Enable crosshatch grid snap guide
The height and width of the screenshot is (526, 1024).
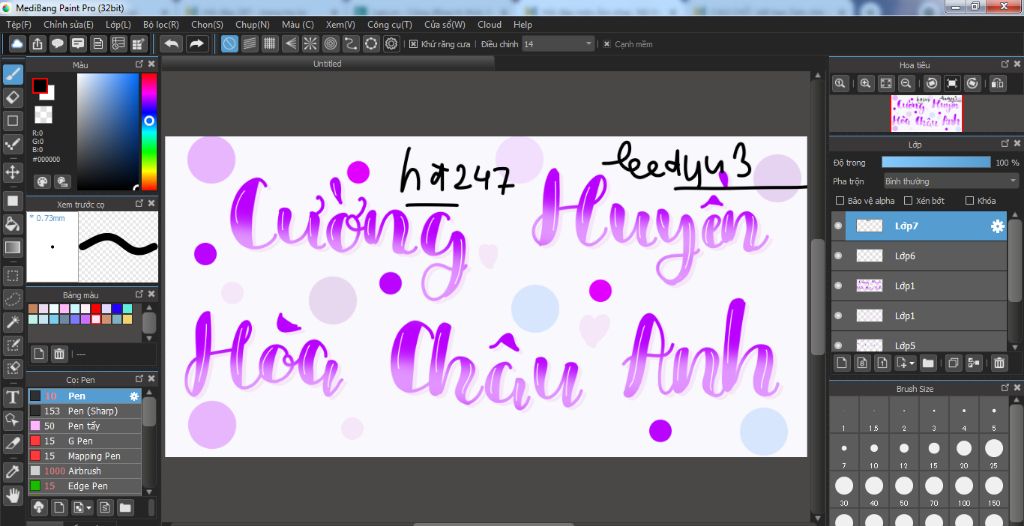pos(270,44)
